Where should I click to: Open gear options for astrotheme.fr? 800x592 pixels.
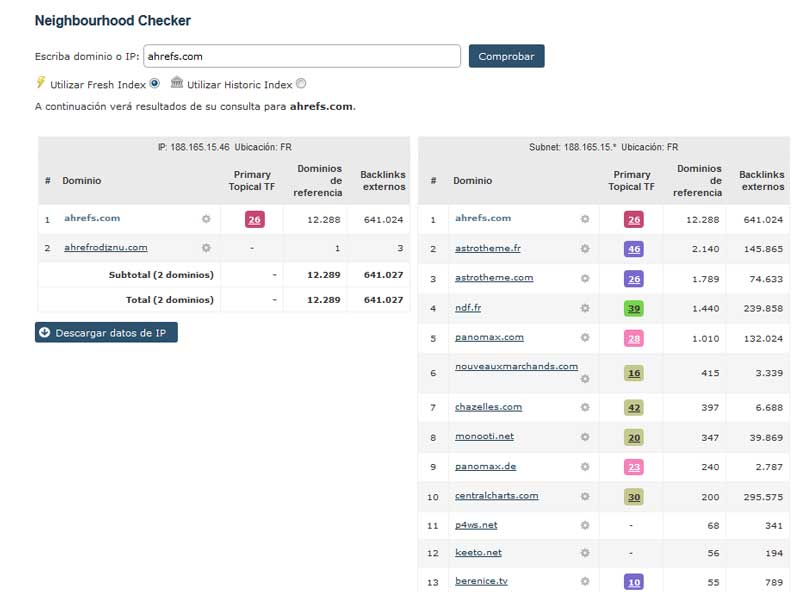coord(585,249)
